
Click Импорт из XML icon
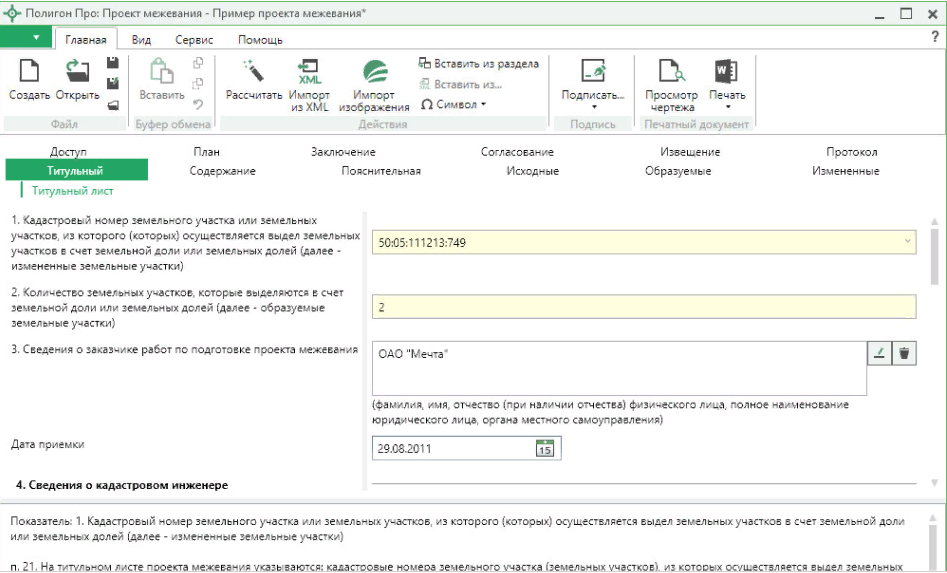click(x=309, y=72)
